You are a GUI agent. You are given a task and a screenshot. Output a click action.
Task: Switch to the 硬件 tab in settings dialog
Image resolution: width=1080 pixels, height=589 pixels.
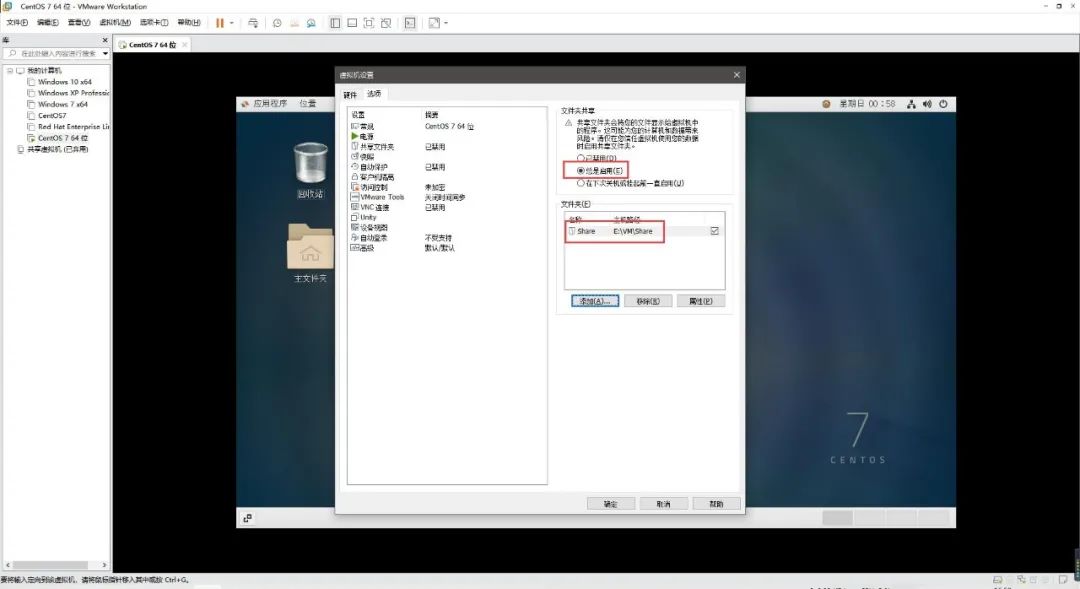point(350,94)
